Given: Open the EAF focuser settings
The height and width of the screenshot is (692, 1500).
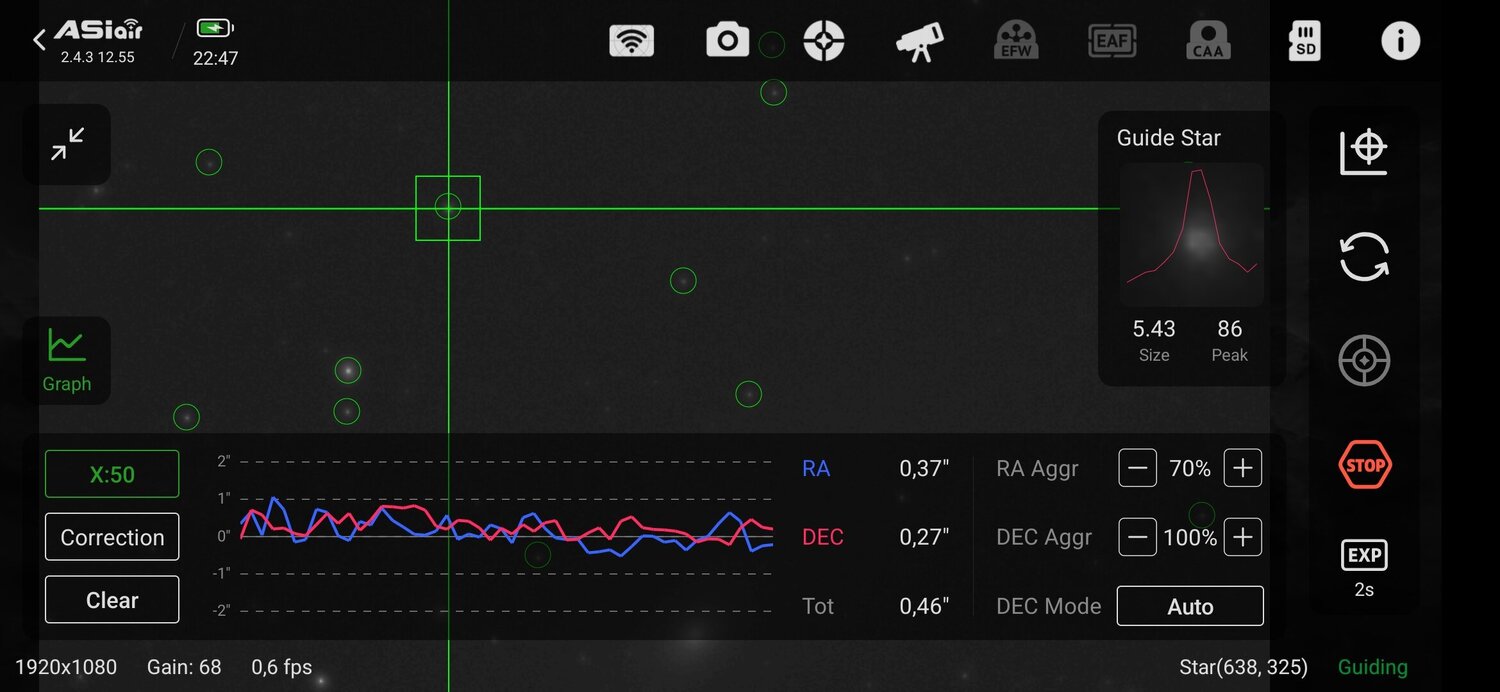Looking at the screenshot, I should (1110, 40).
